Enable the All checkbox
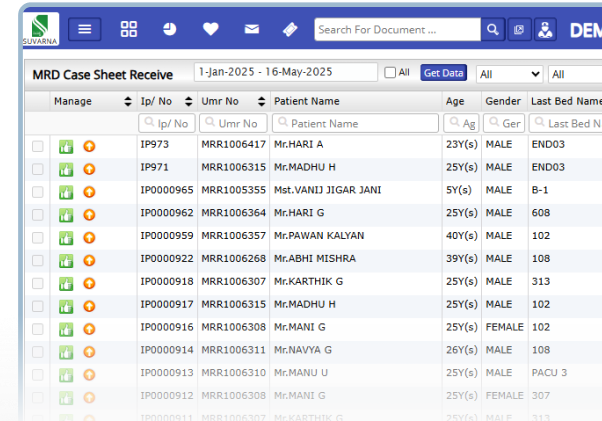Viewport: 602px width, 421px height. [x=391, y=73]
